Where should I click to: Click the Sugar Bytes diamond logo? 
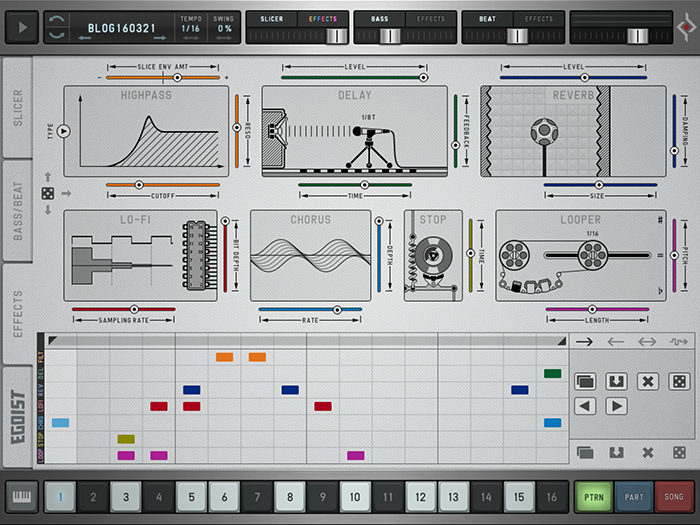click(686, 28)
